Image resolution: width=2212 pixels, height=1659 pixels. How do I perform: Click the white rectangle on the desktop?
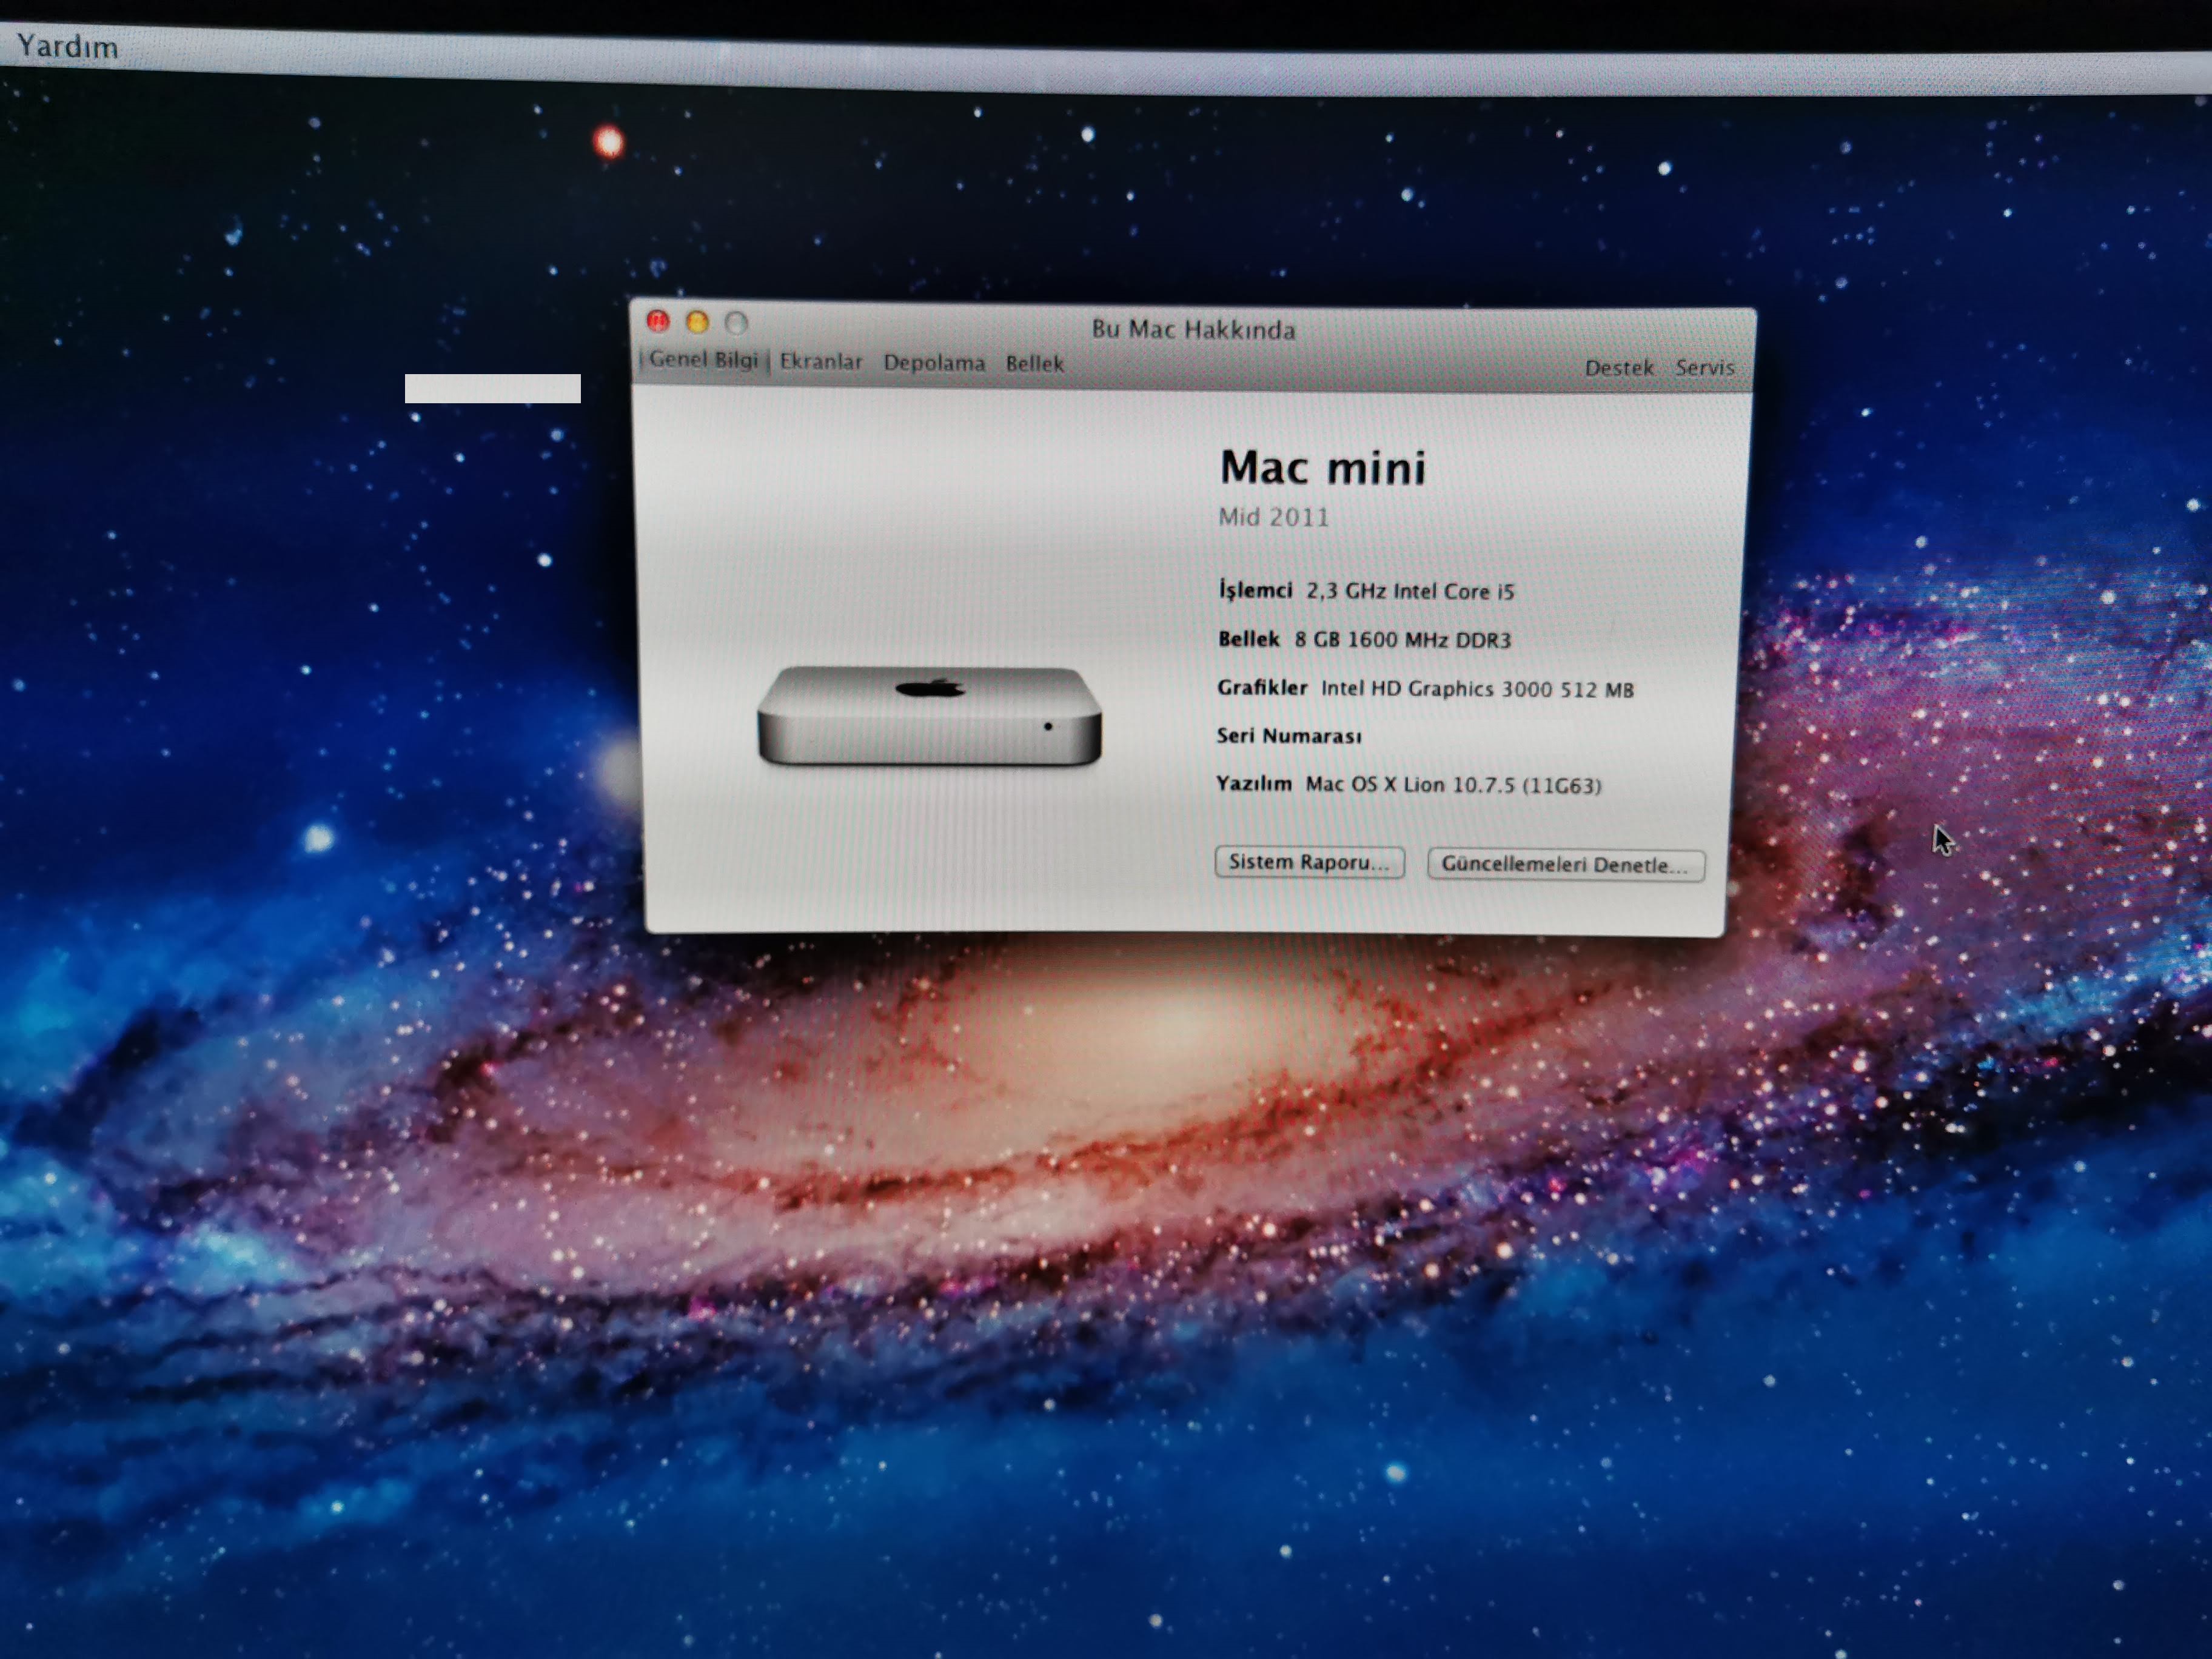coord(492,389)
